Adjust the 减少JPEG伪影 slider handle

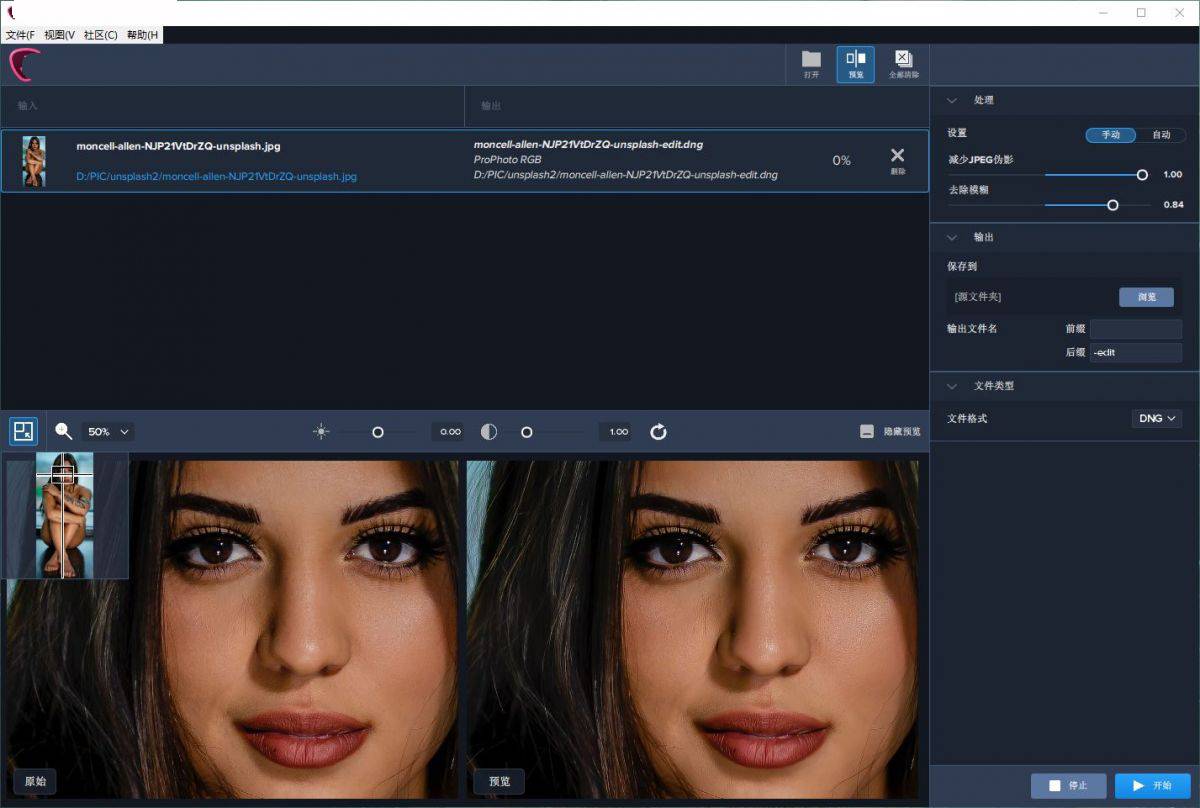tap(1142, 175)
